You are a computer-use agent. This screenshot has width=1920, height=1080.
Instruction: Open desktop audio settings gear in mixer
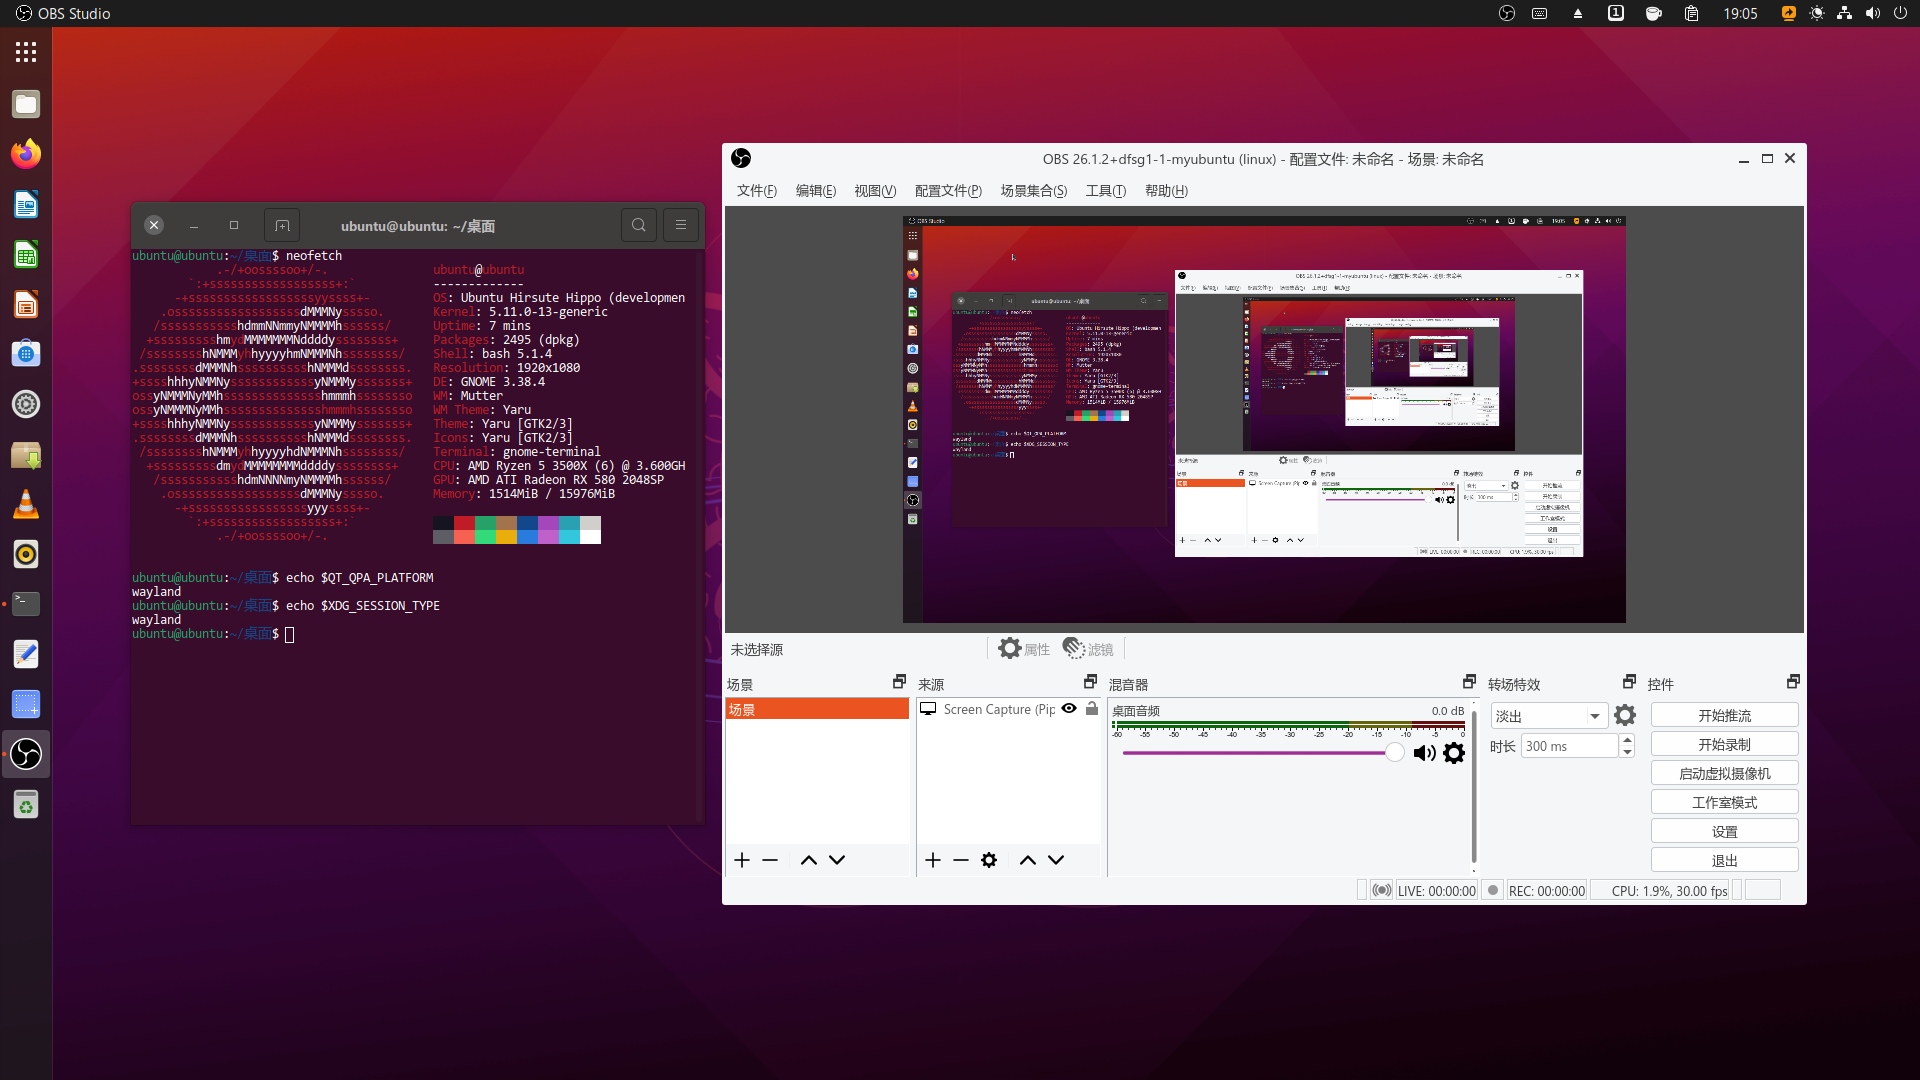tap(1454, 753)
